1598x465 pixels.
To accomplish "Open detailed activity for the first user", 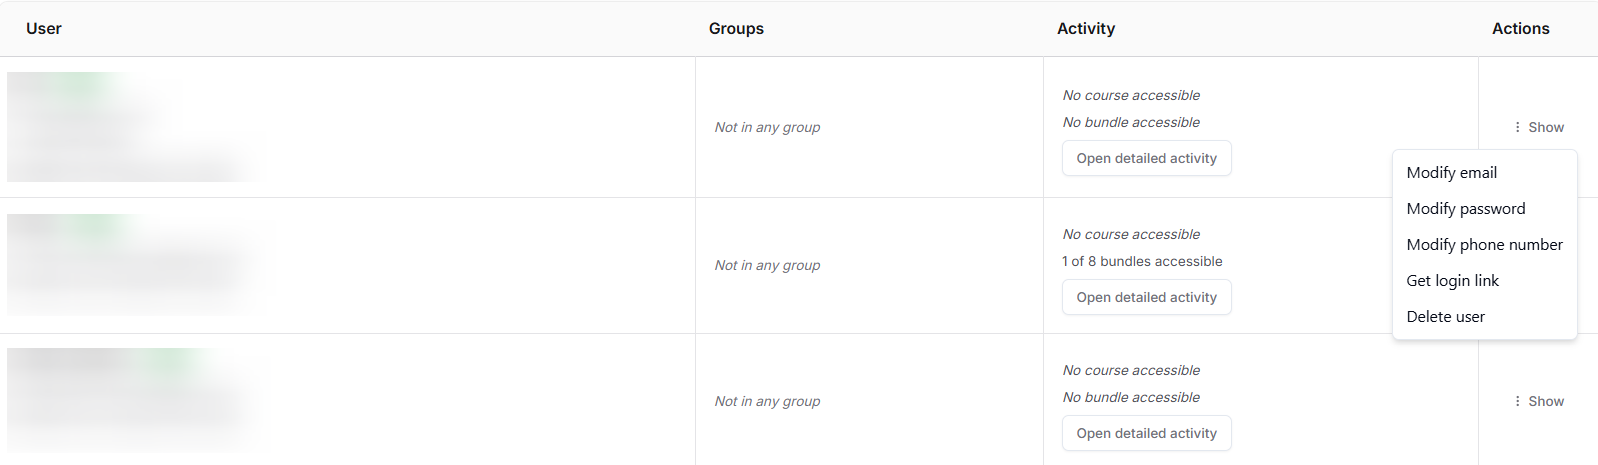I will pos(1146,158).
